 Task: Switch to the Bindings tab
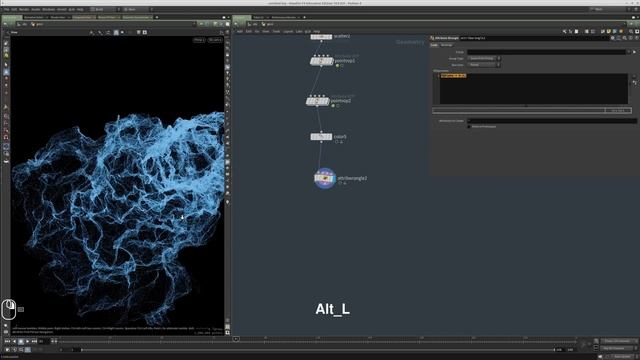tap(446, 45)
